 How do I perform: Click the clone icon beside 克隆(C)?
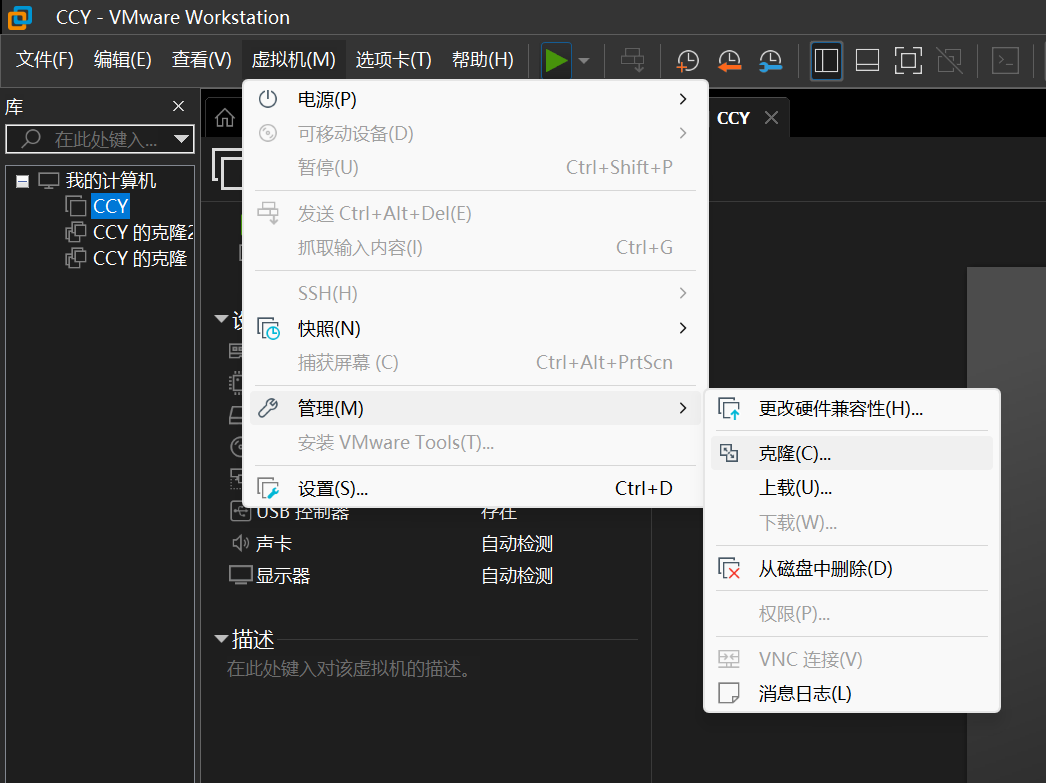pos(729,454)
